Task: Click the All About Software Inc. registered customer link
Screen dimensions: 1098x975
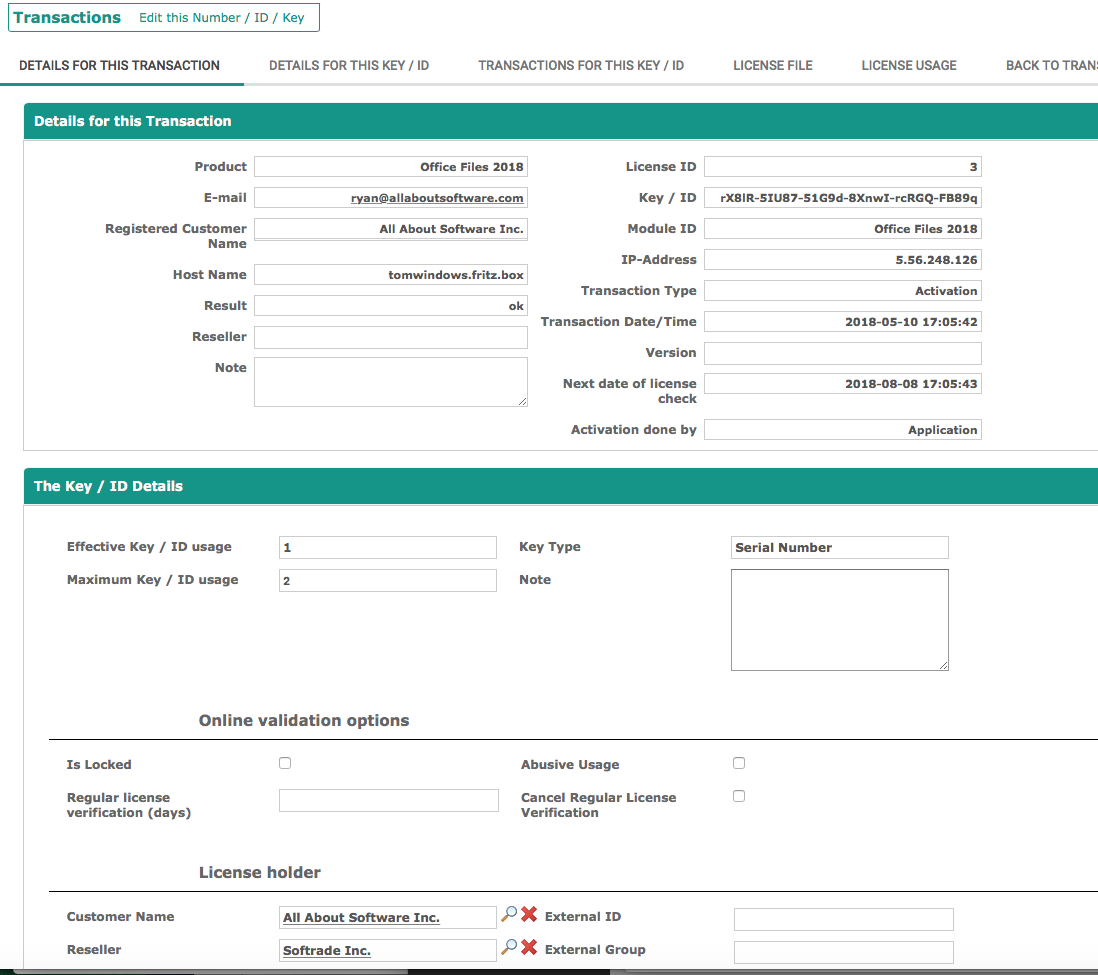Action: click(x=451, y=229)
